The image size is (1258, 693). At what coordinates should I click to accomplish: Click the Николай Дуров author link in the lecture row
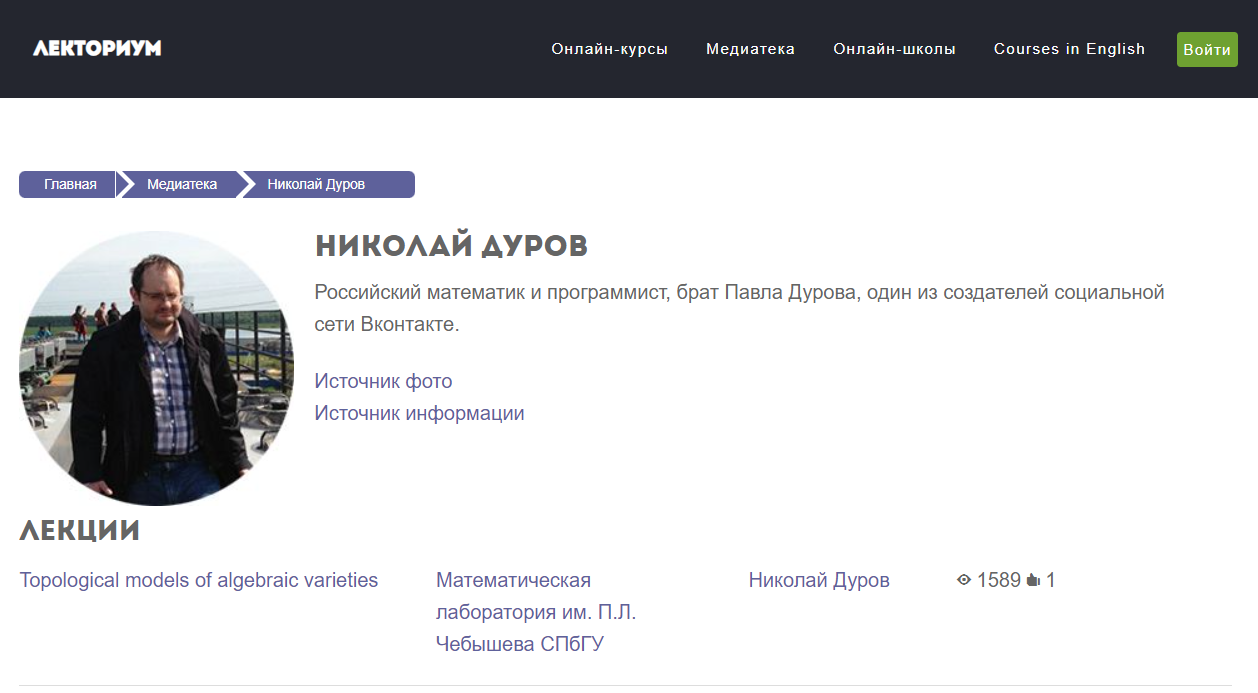pos(819,579)
